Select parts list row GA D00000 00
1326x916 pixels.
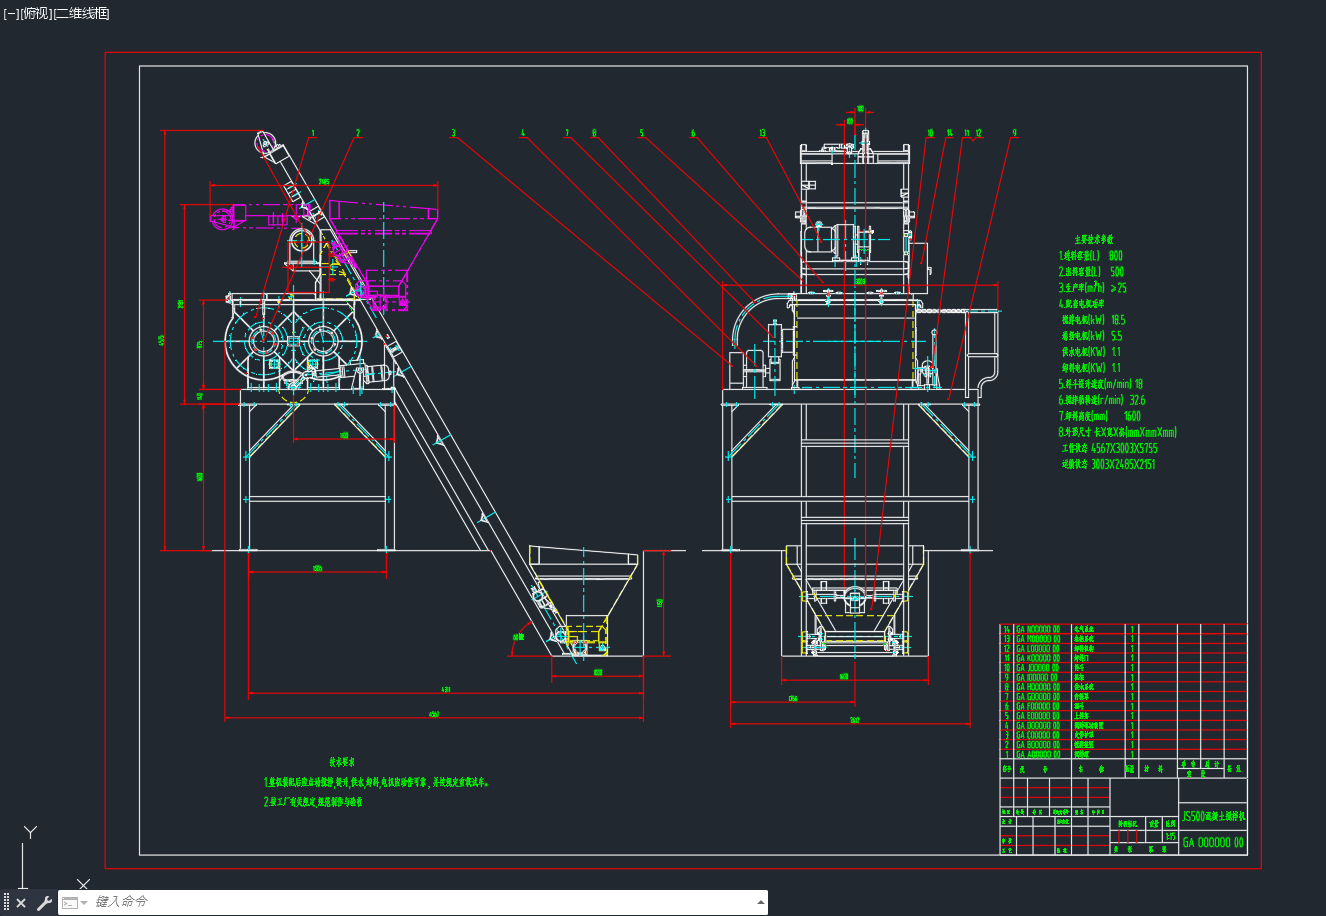1123,726
